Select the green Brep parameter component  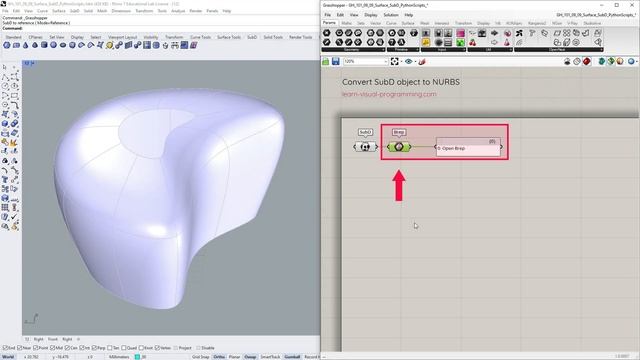point(399,147)
